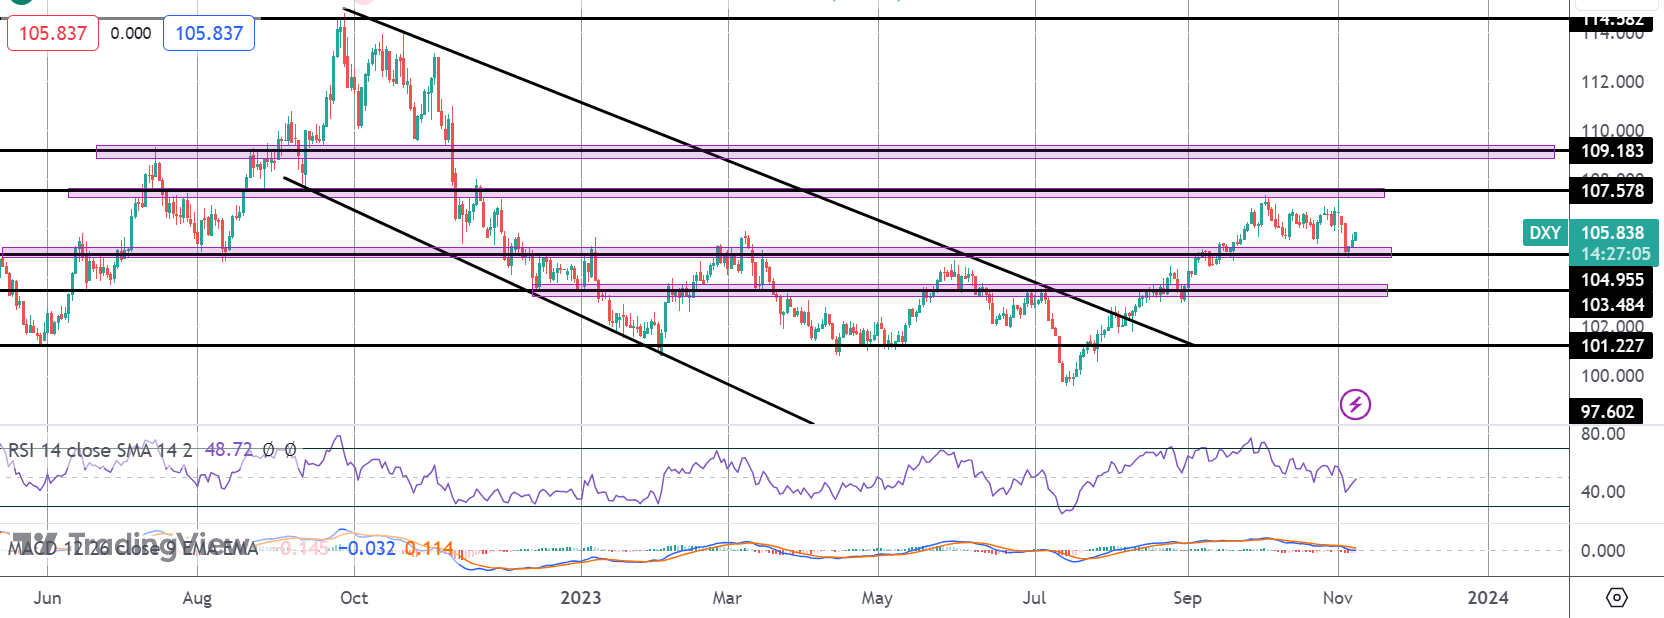Viewport: 1664px width, 618px height.
Task: Click the RSI value 48.72 in legend
Action: (229, 450)
